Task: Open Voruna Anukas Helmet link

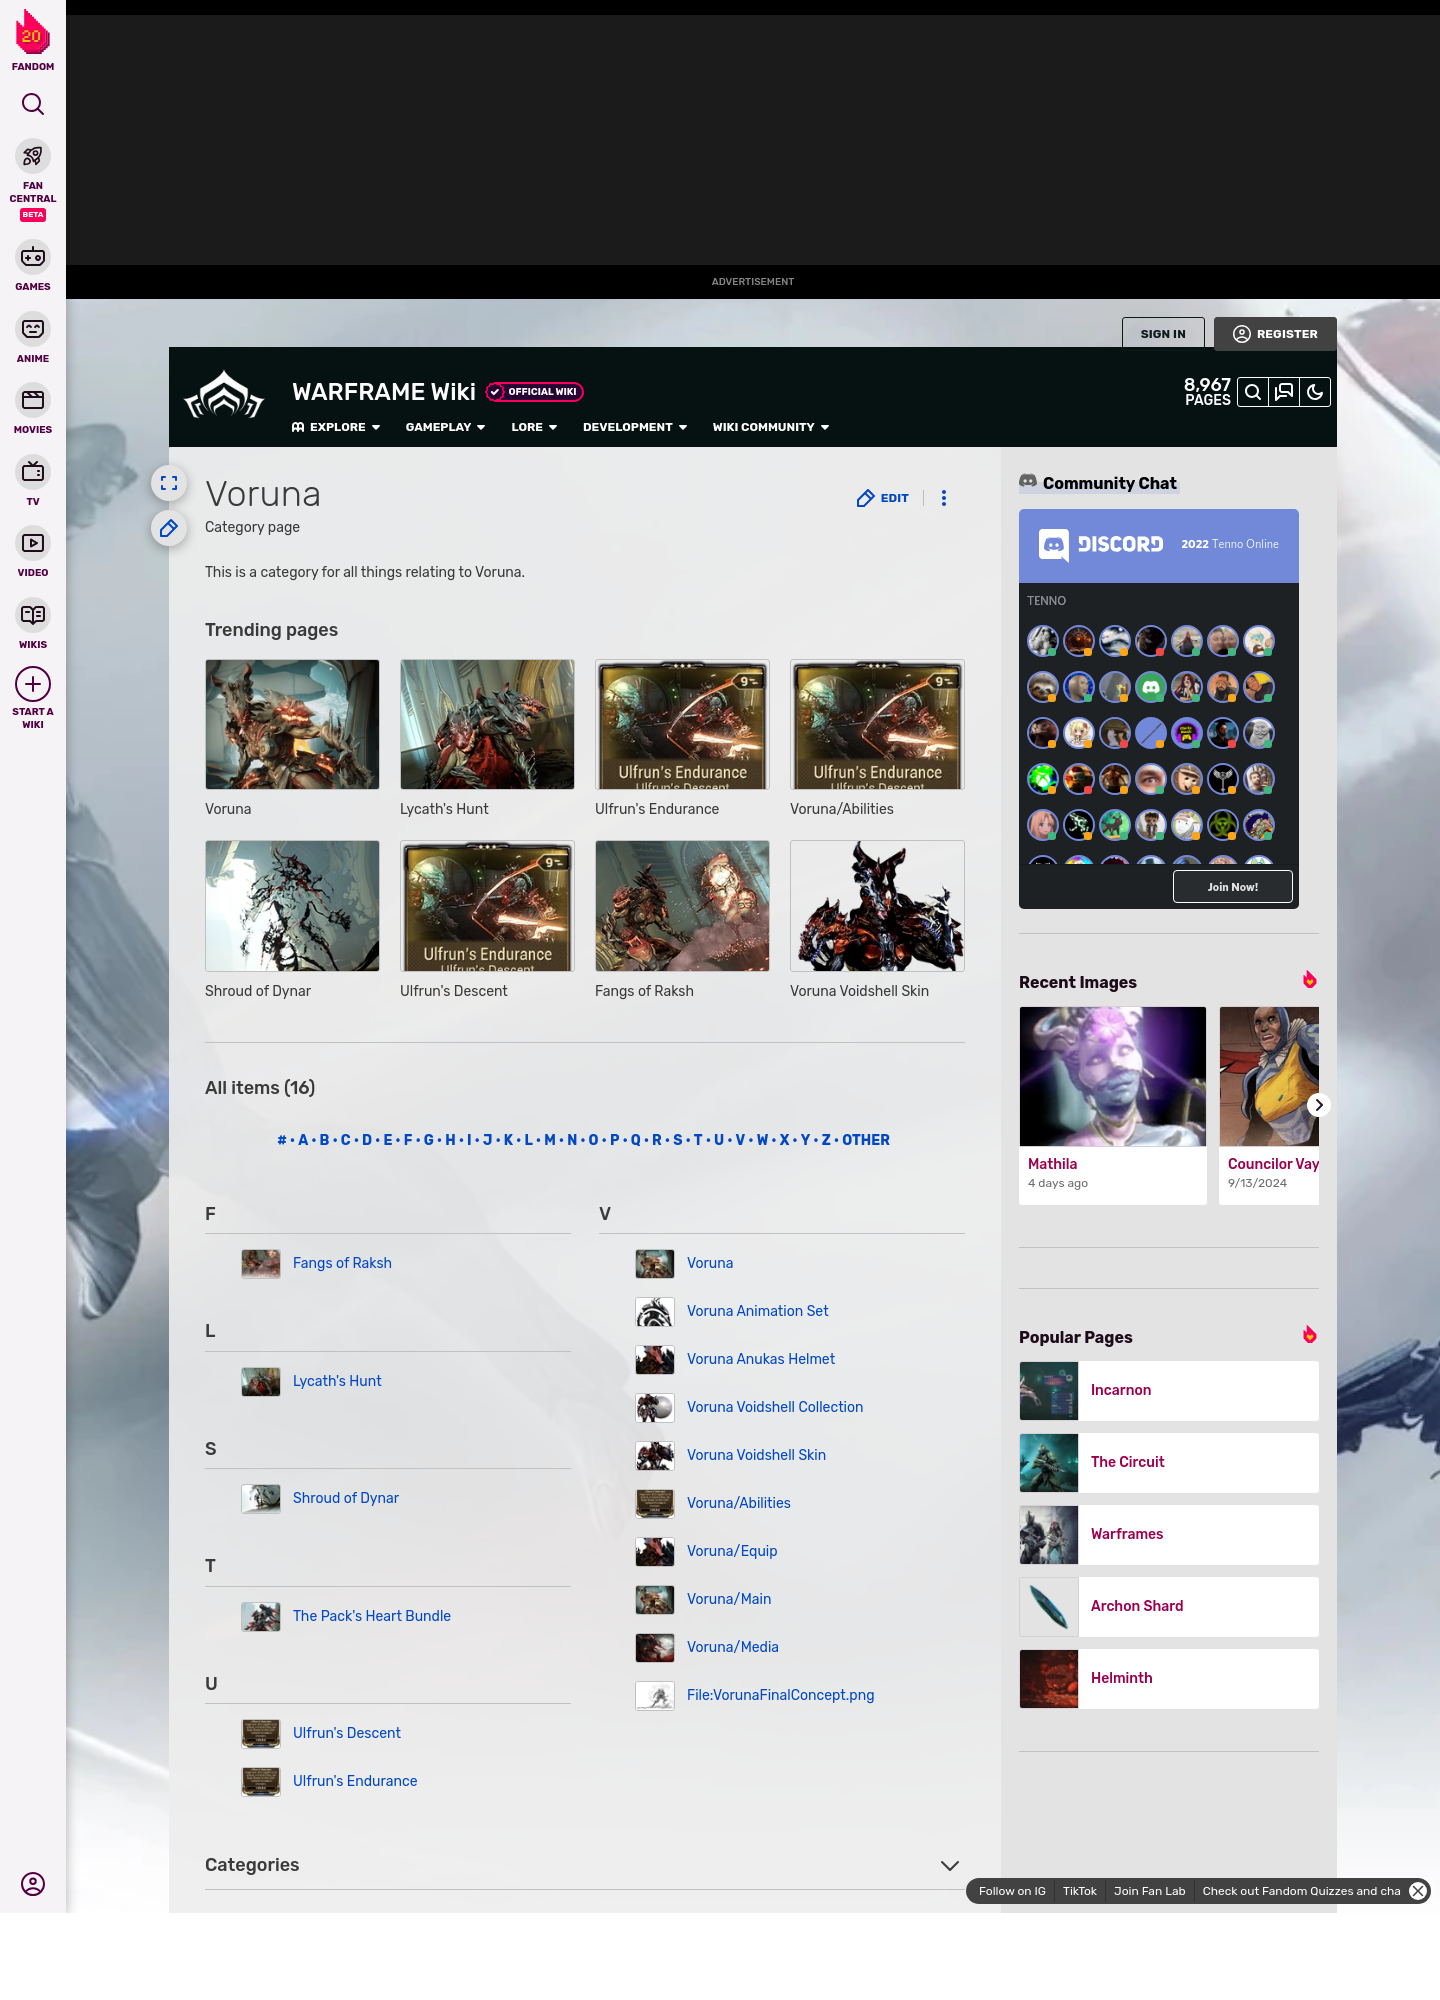Action: pos(761,1359)
